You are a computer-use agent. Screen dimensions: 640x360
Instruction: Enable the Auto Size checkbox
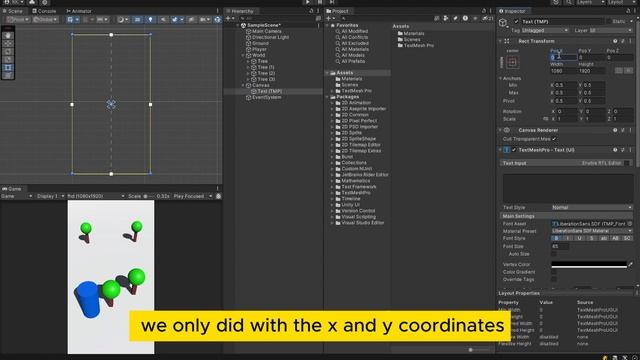(x=554, y=254)
